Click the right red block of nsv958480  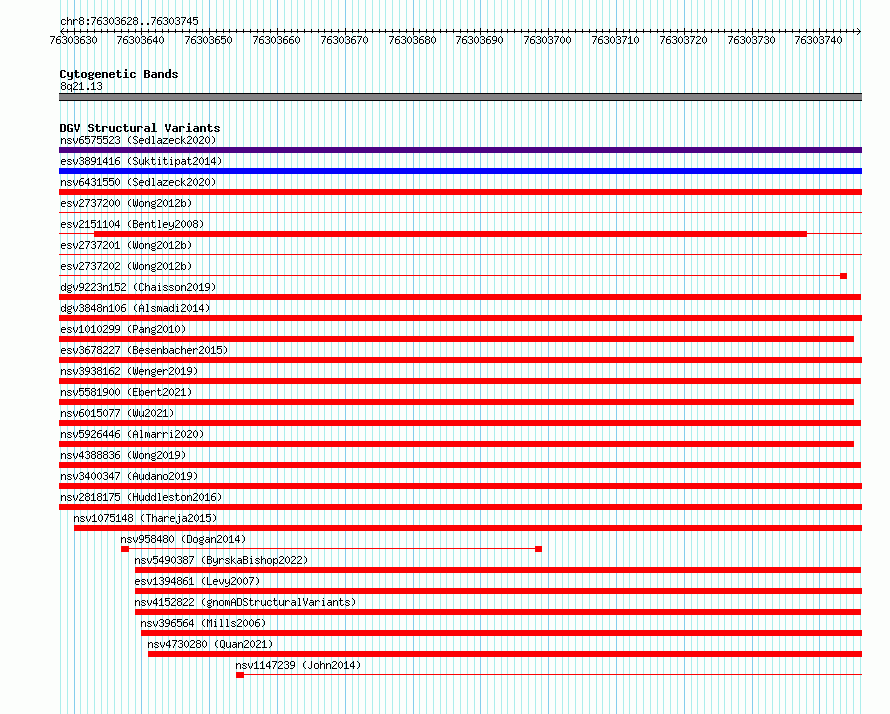[539, 549]
